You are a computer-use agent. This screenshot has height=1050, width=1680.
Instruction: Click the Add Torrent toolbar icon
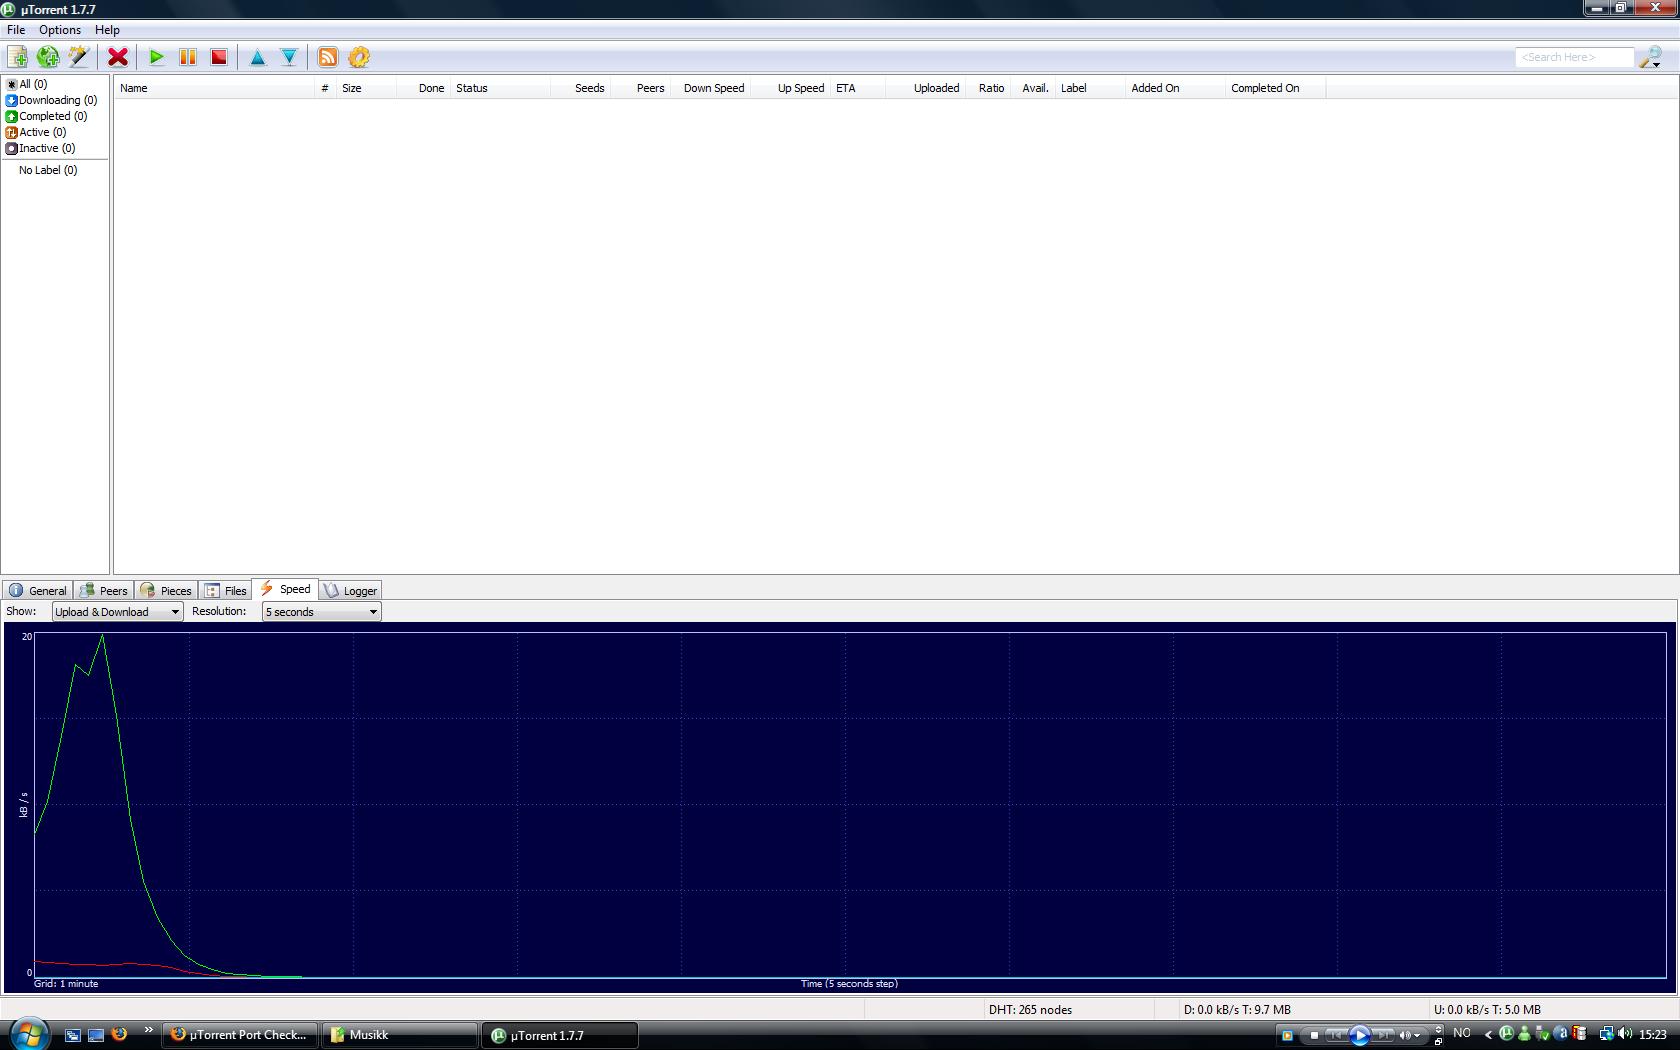[18, 57]
